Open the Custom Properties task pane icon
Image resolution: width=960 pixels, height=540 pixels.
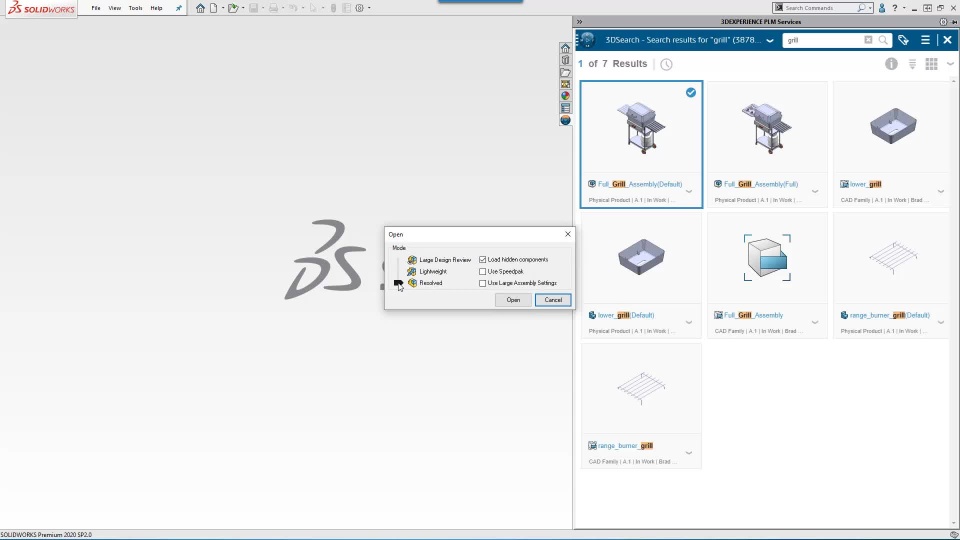(x=565, y=108)
